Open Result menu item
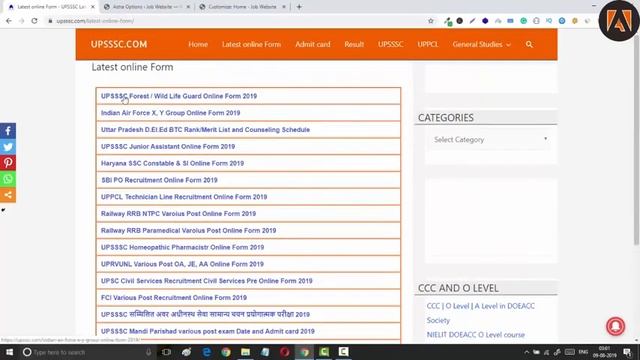The width and height of the screenshot is (640, 360). coord(354,44)
